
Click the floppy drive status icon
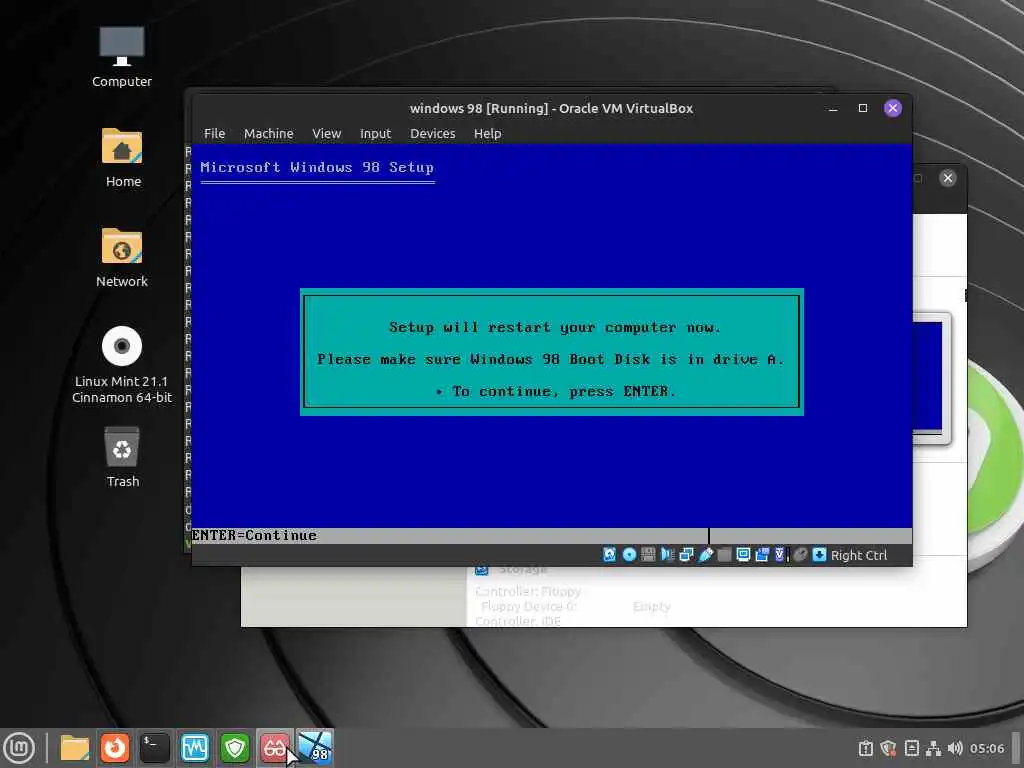point(648,555)
